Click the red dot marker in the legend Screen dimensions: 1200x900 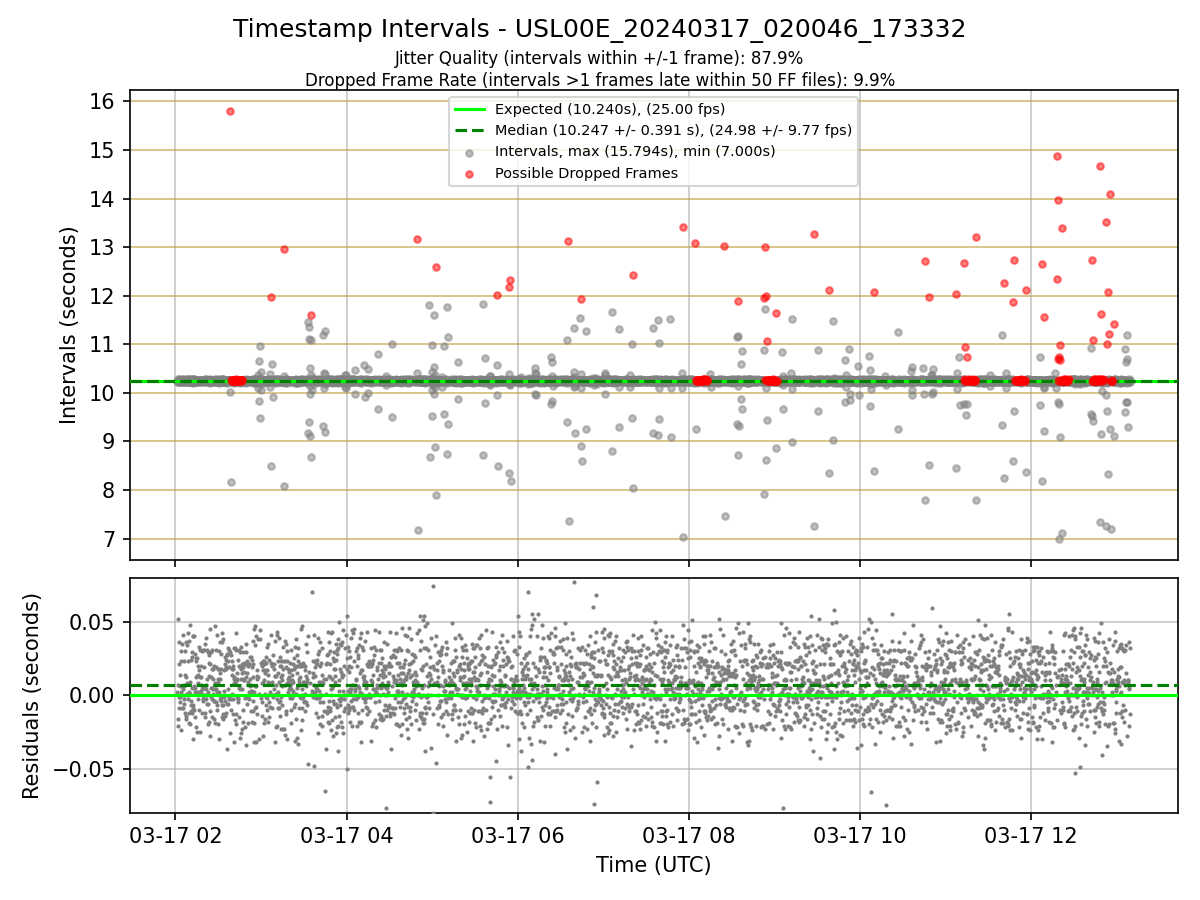(x=470, y=173)
